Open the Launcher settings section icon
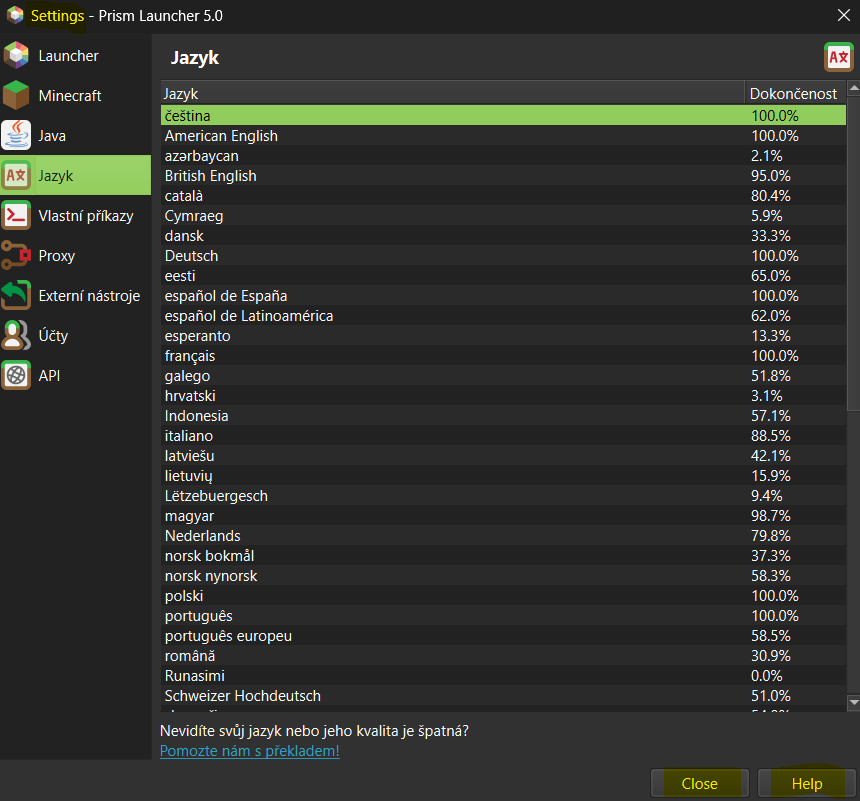 click(18, 55)
